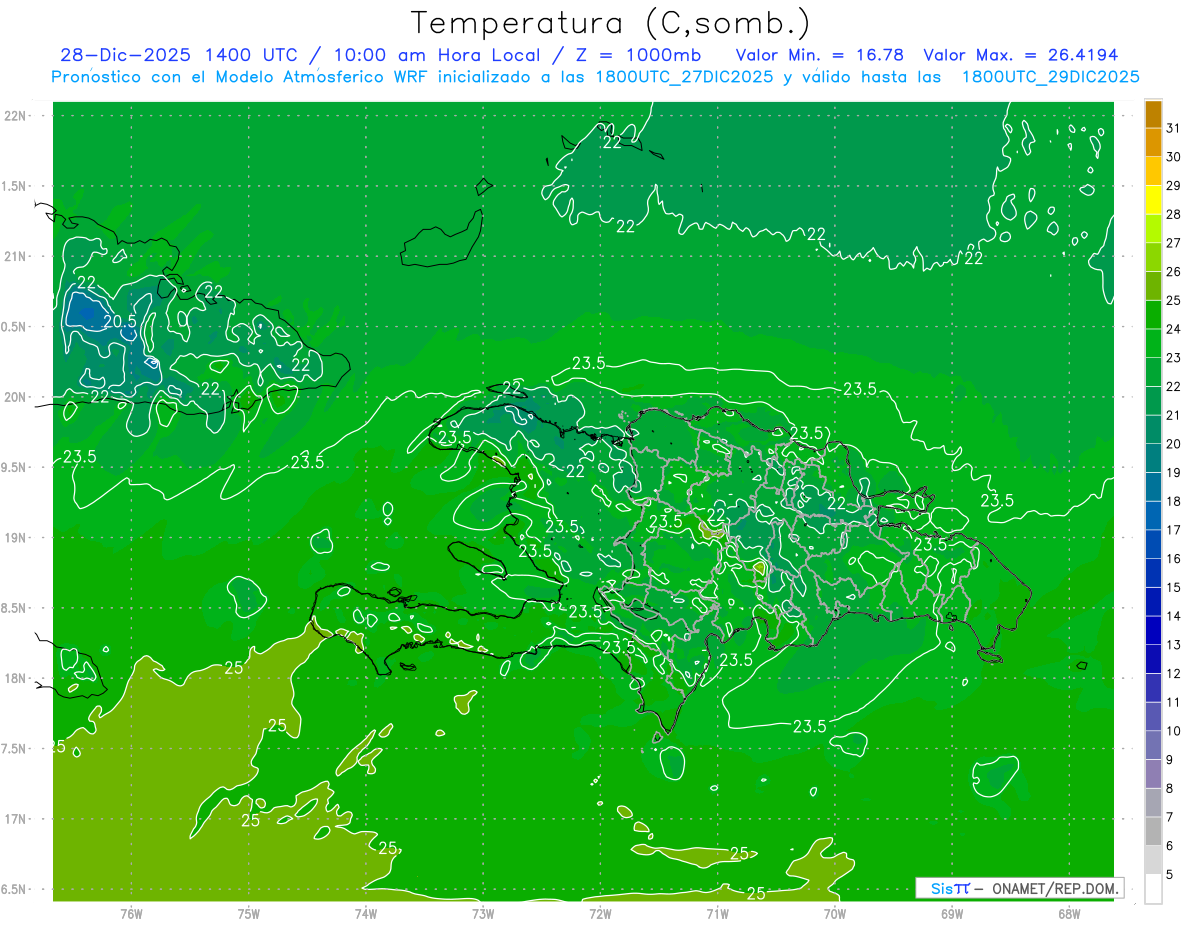Image resolution: width=1200 pixels, height=927 pixels.
Task: Click the '68W' longitude axis label
Action: point(1069,913)
